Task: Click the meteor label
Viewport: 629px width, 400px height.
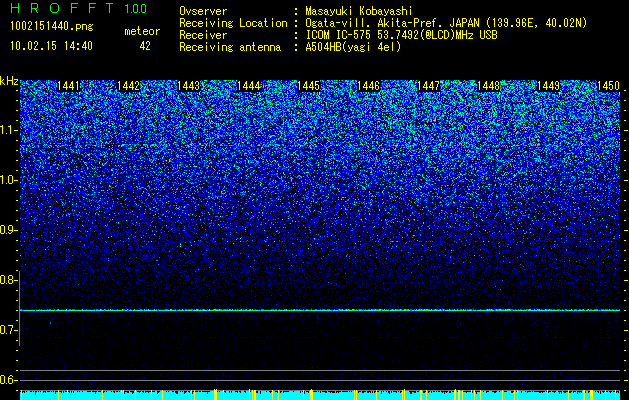Action: tap(142, 31)
